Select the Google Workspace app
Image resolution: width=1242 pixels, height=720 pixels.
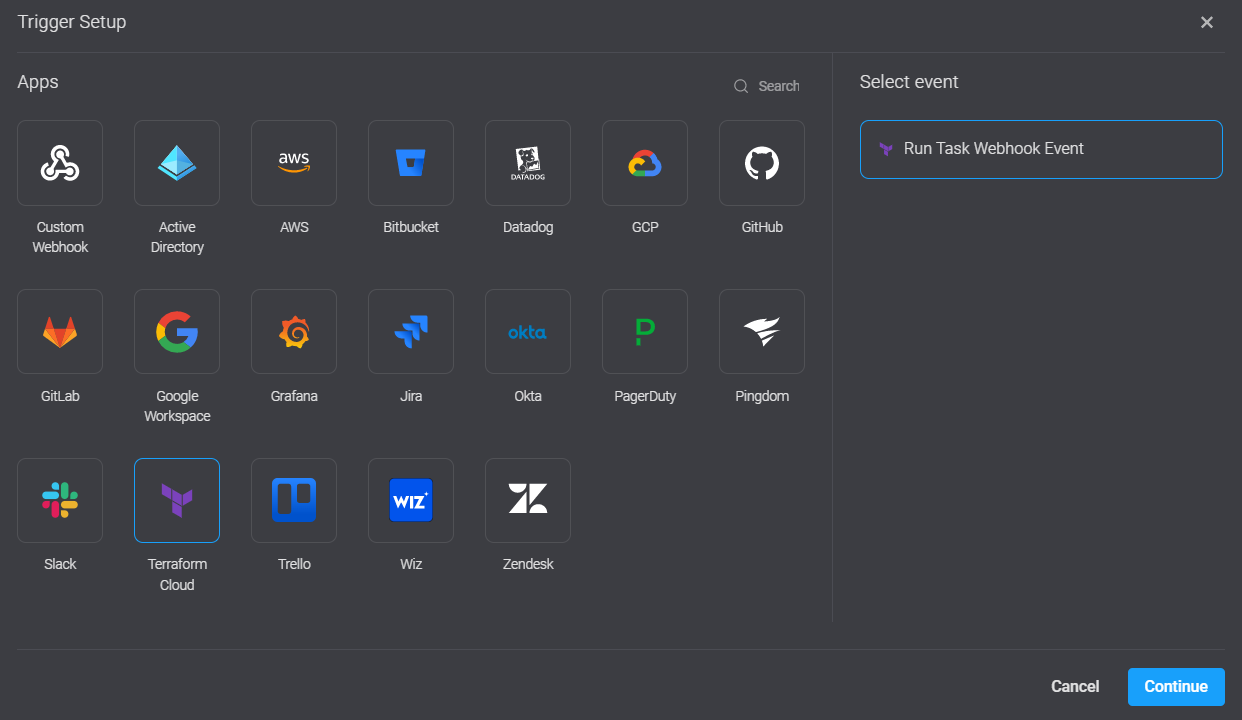click(177, 331)
